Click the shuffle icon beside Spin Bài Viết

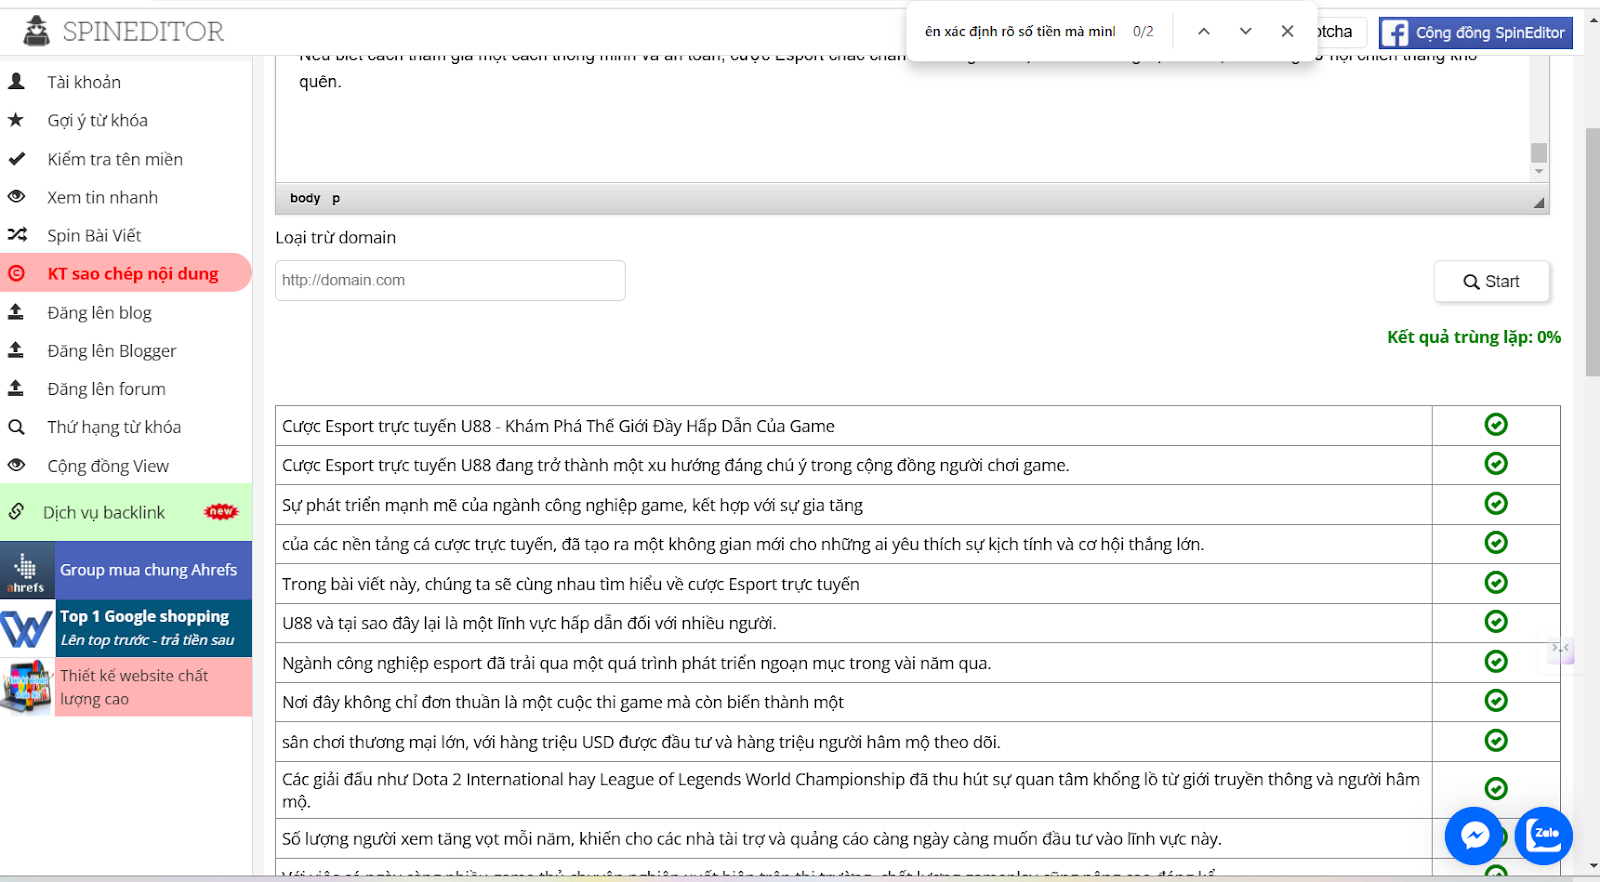(x=17, y=235)
